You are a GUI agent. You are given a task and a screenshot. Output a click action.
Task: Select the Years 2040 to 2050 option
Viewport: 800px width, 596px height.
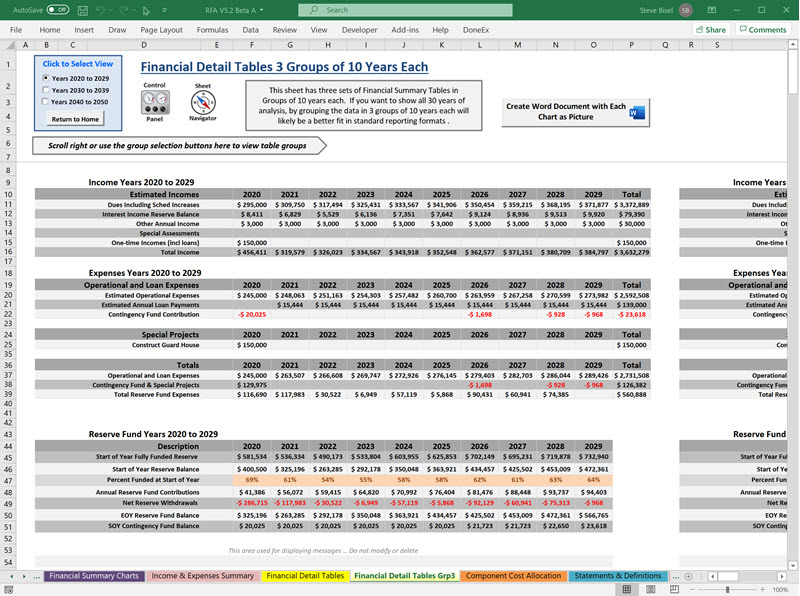pyautogui.click(x=46, y=102)
